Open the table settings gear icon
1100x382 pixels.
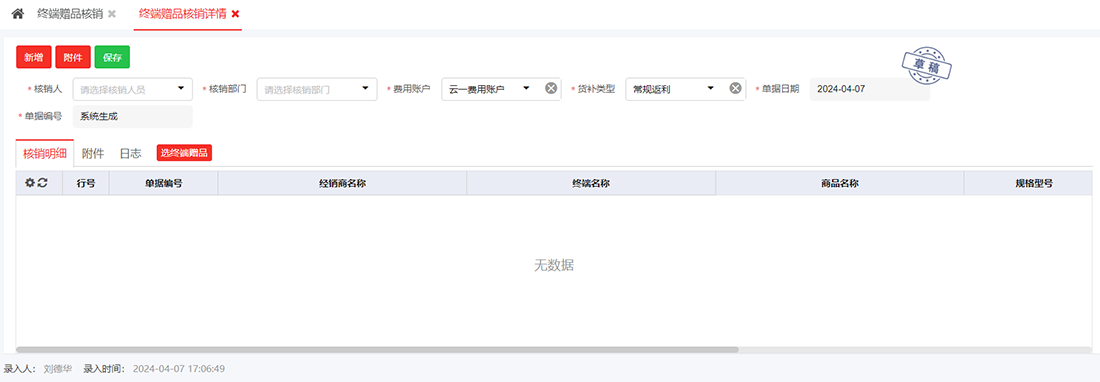pyautogui.click(x=29, y=183)
